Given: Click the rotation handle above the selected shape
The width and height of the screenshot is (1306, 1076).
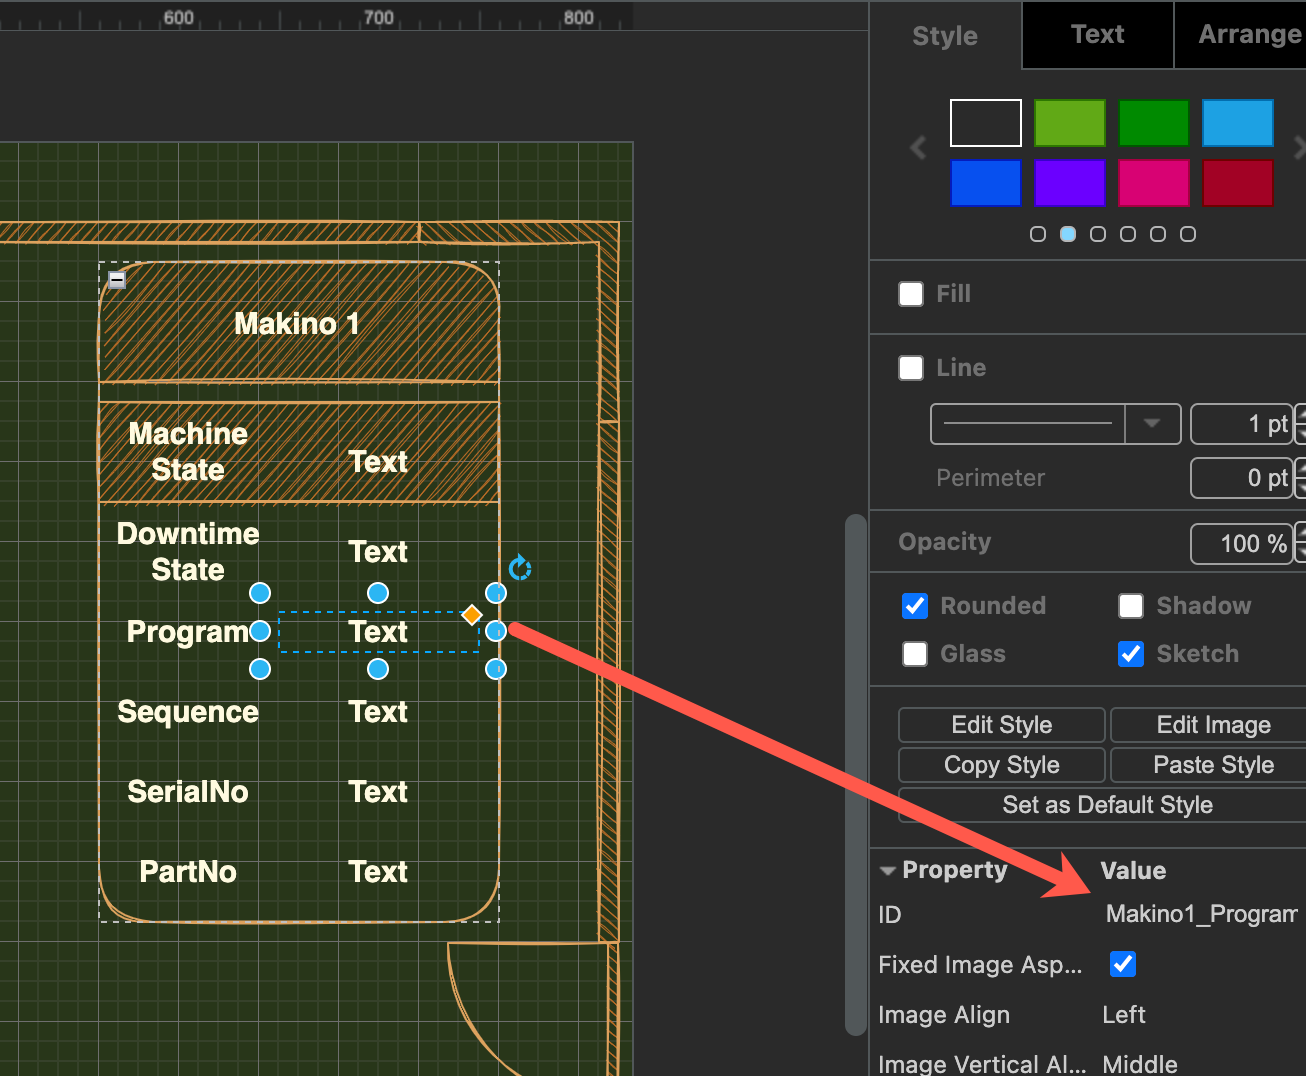Looking at the screenshot, I should 520,567.
